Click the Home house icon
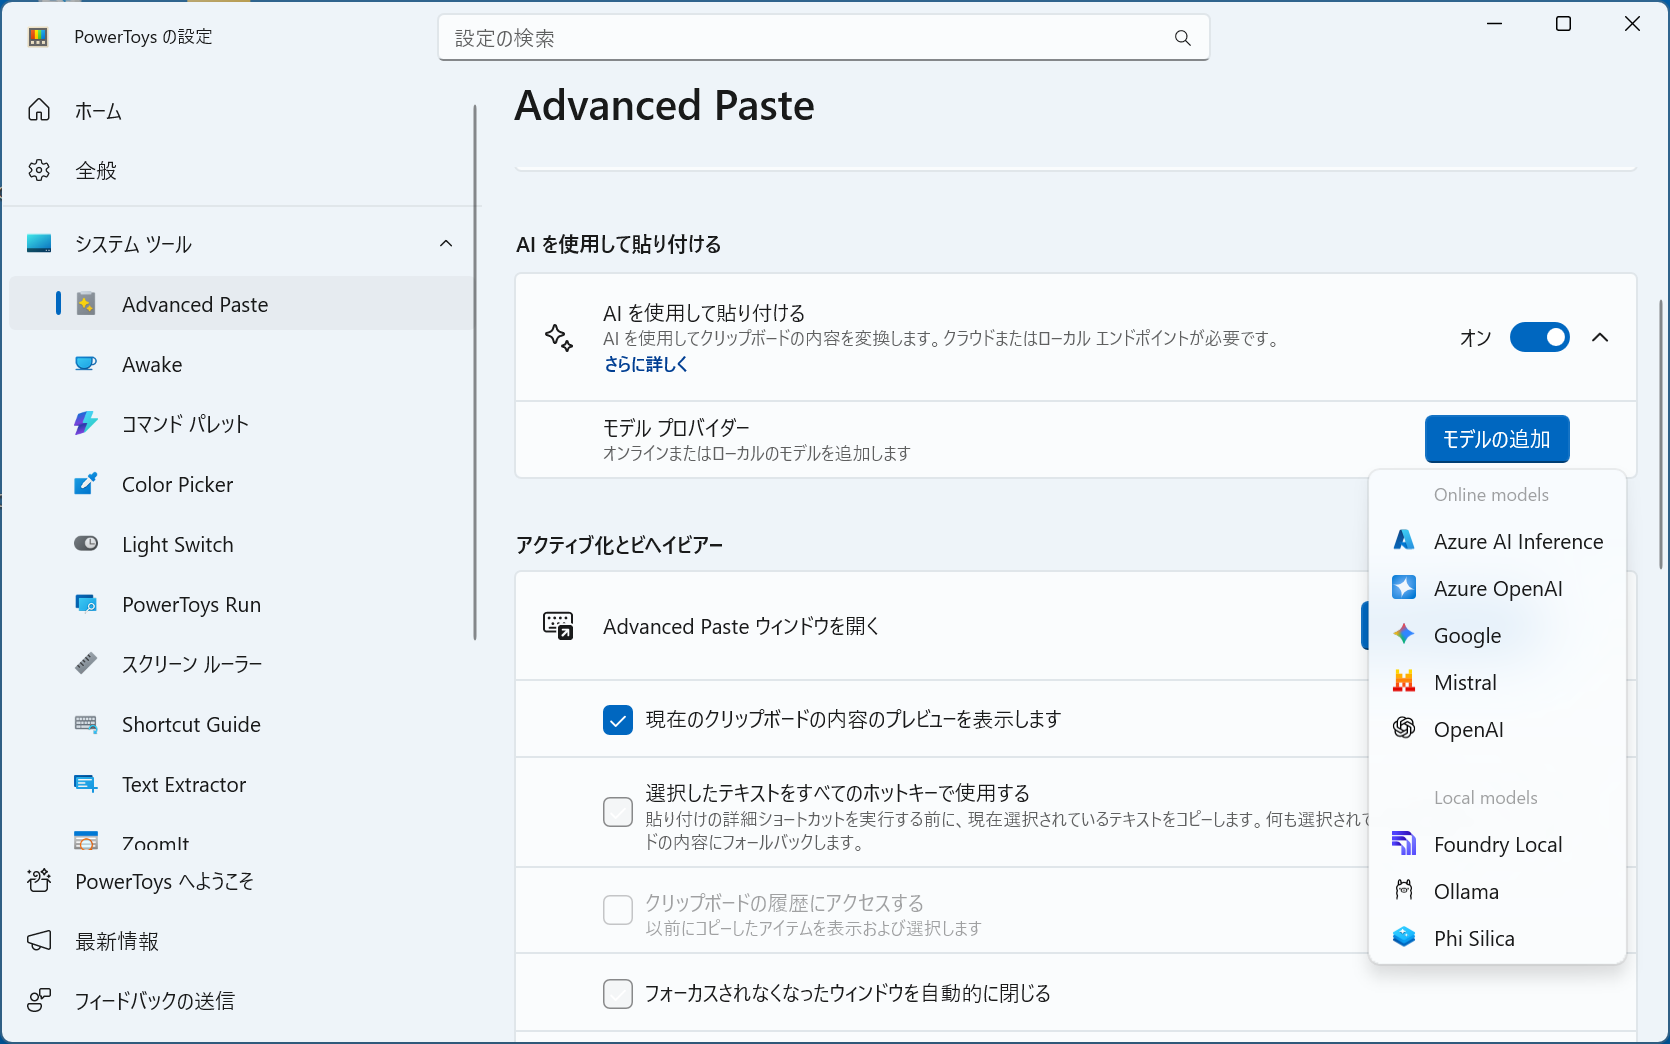 tap(39, 110)
